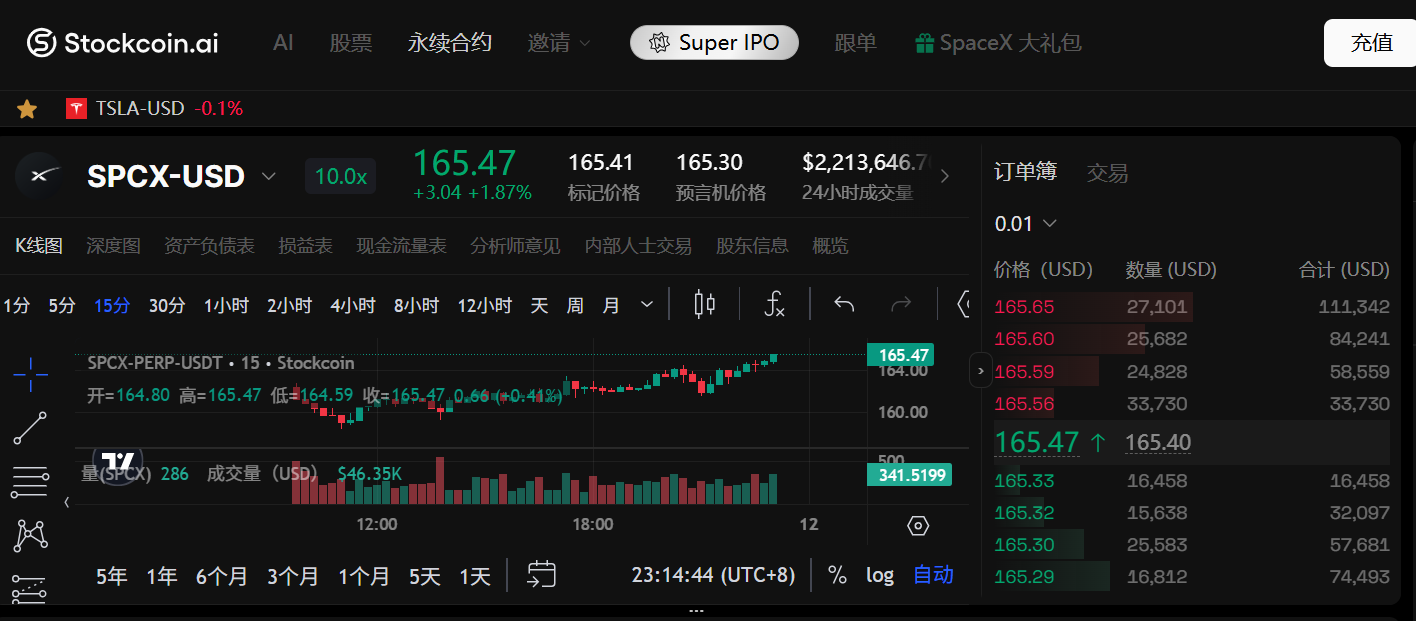Open the 损益表 tab
This screenshot has width=1416, height=621.
click(305, 245)
